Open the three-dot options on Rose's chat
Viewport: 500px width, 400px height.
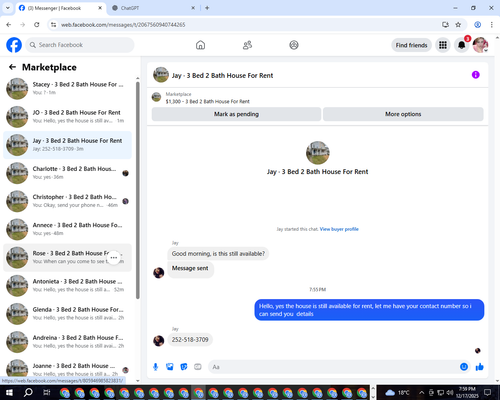click(114, 258)
